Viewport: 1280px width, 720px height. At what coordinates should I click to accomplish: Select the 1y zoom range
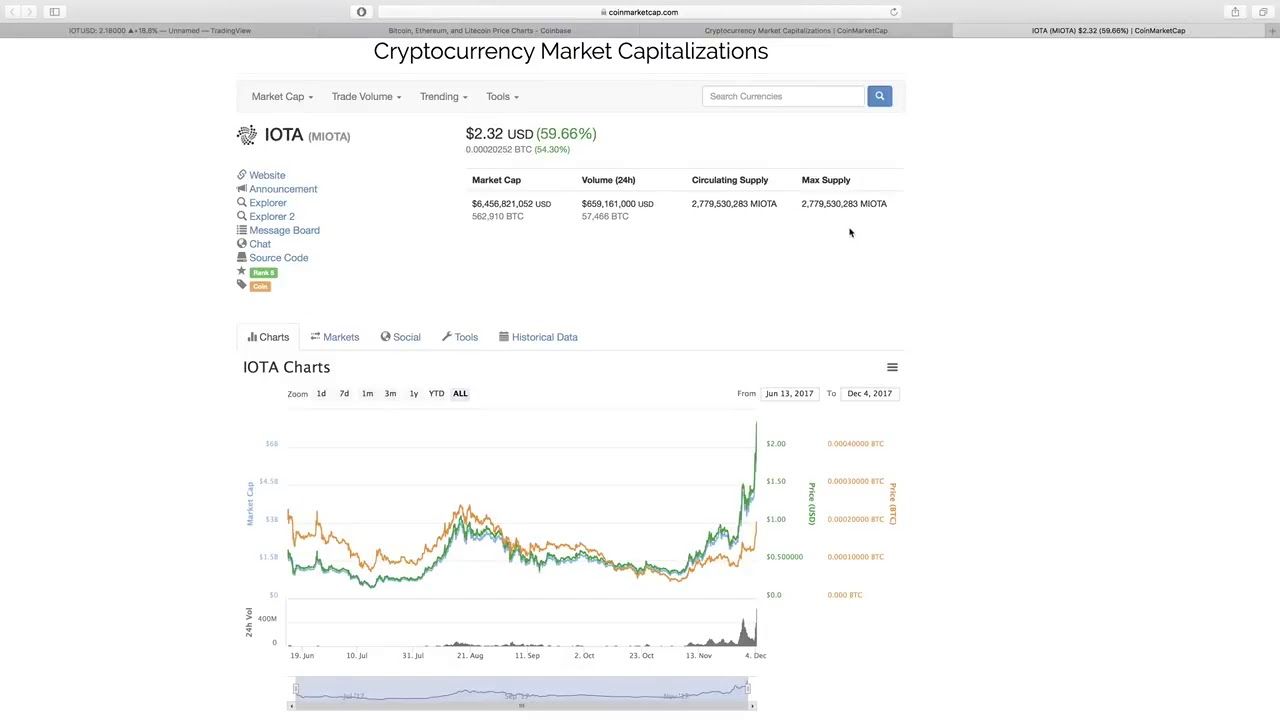[x=413, y=393]
